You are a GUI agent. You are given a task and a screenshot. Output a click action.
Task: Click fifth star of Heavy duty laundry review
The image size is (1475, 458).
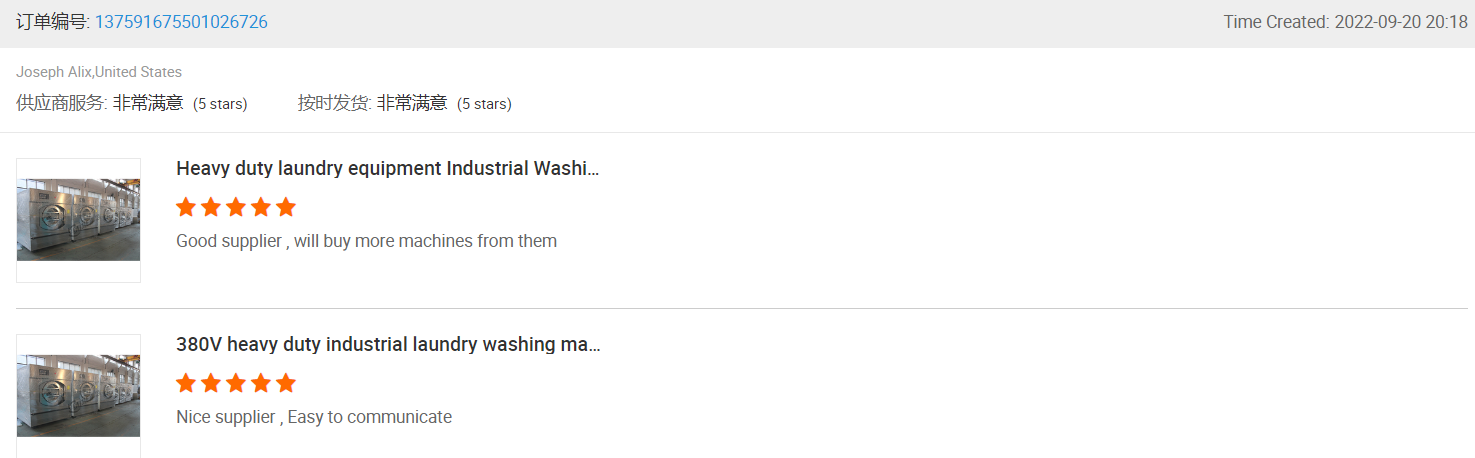[x=286, y=207]
